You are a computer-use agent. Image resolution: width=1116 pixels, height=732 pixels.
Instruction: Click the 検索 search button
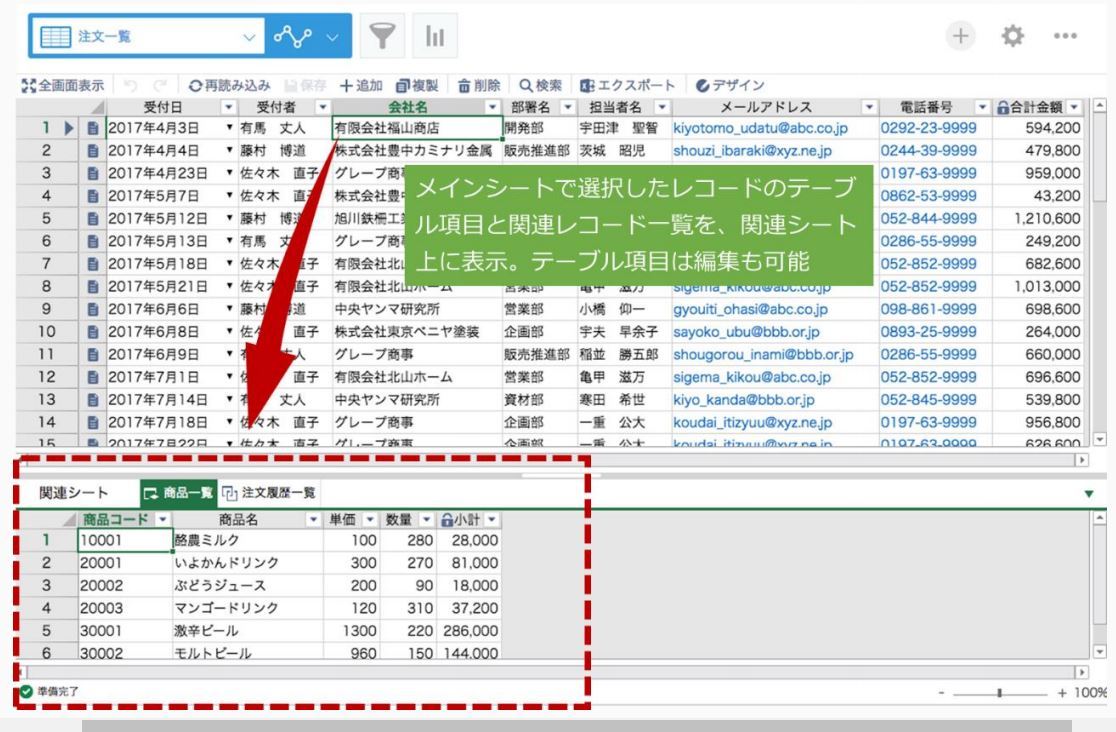[543, 87]
